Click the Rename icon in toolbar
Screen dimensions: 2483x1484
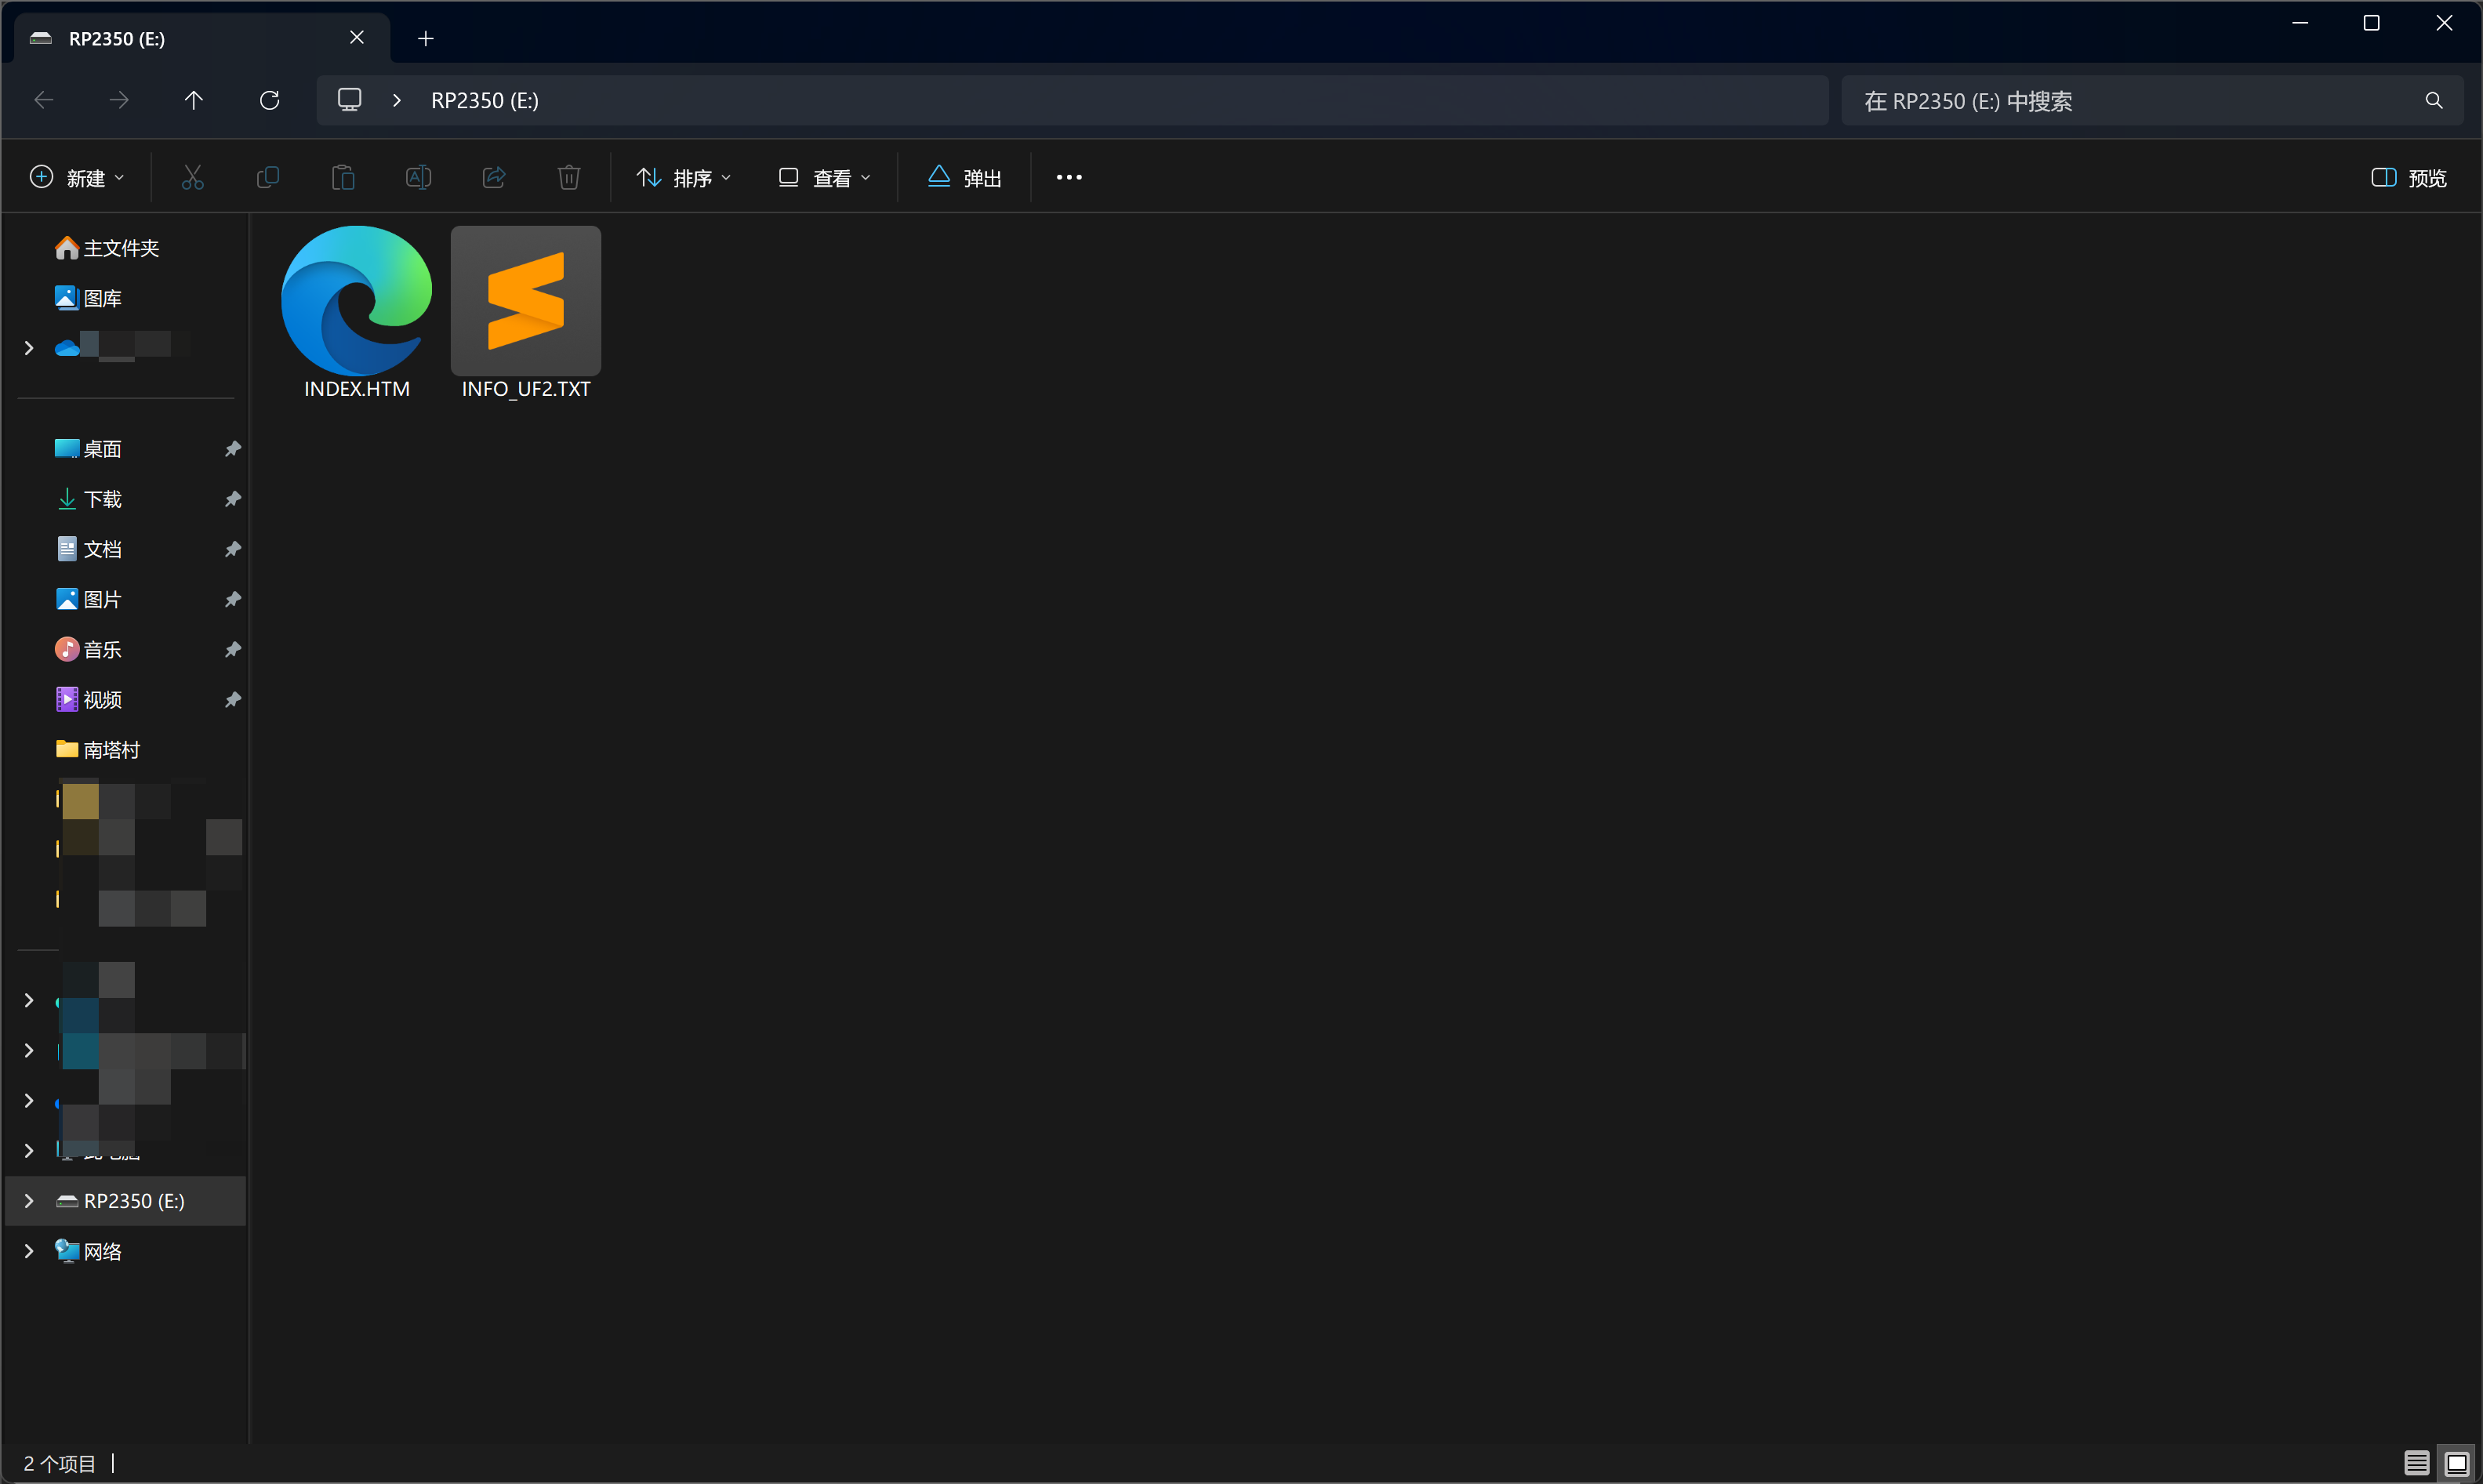point(418,178)
